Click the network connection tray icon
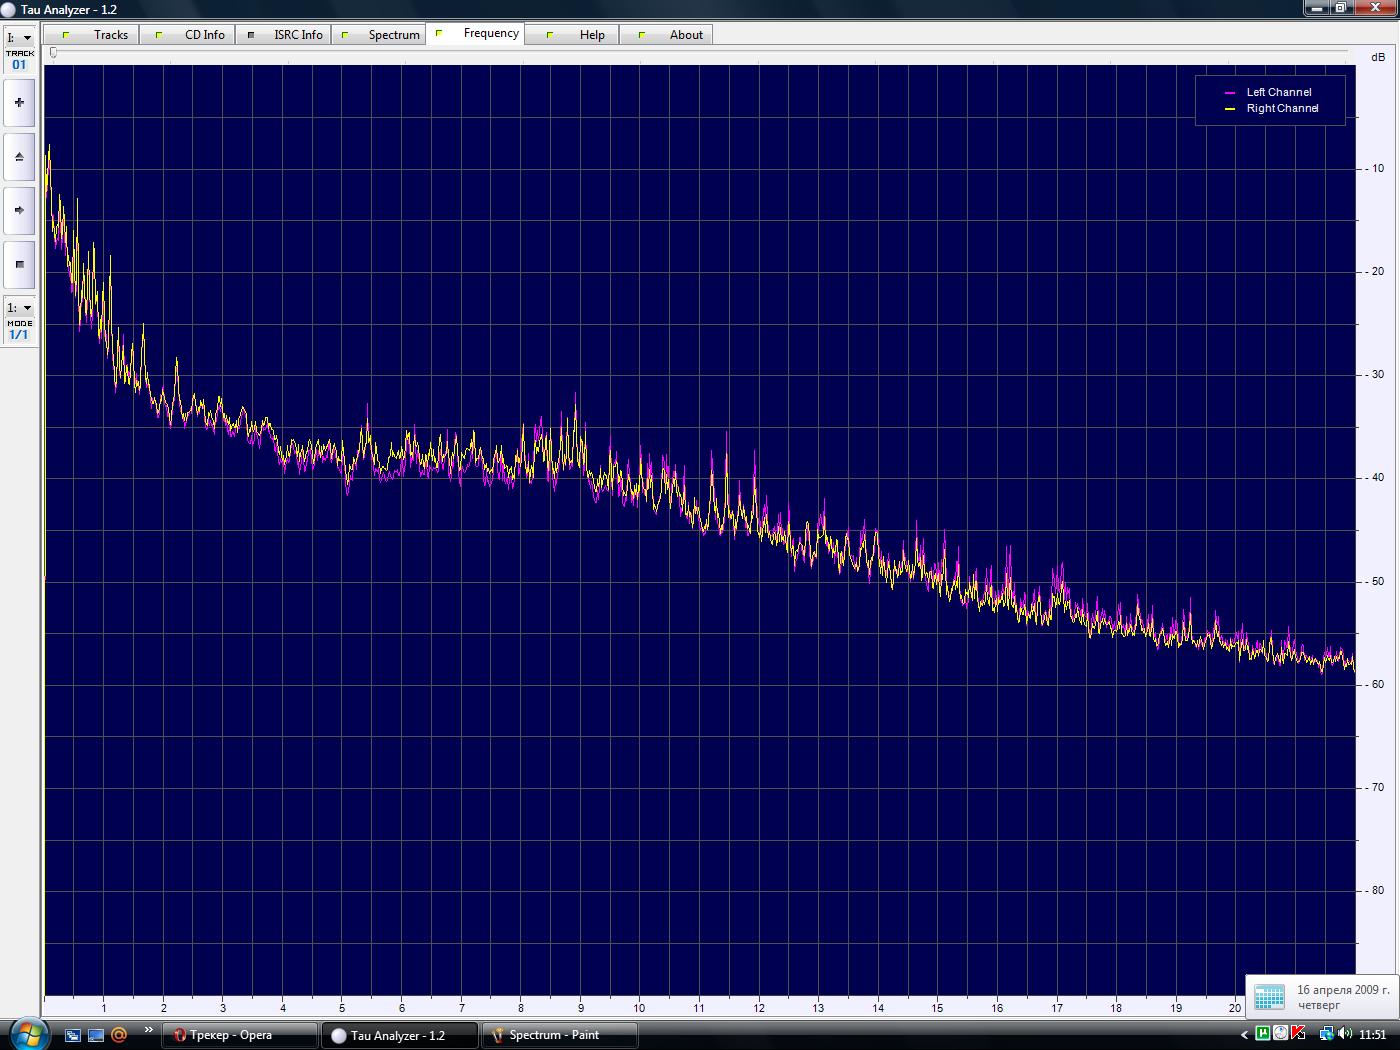The height and width of the screenshot is (1050, 1400). pyautogui.click(x=1326, y=1034)
